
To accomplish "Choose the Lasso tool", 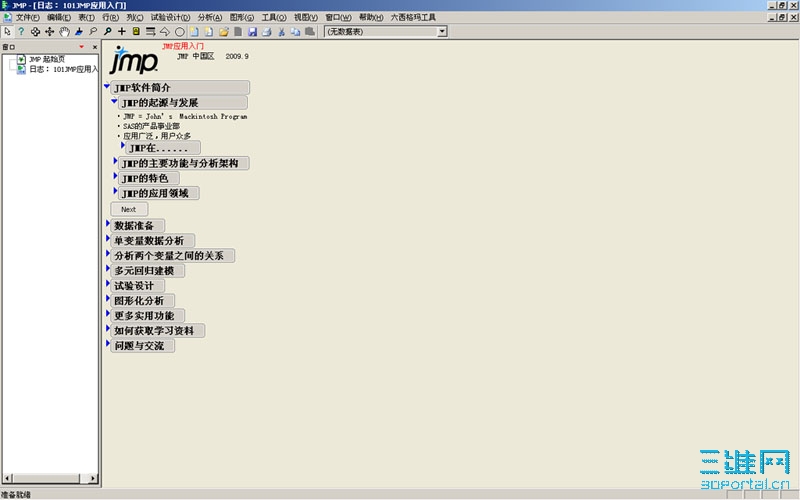I will pyautogui.click(x=93, y=32).
